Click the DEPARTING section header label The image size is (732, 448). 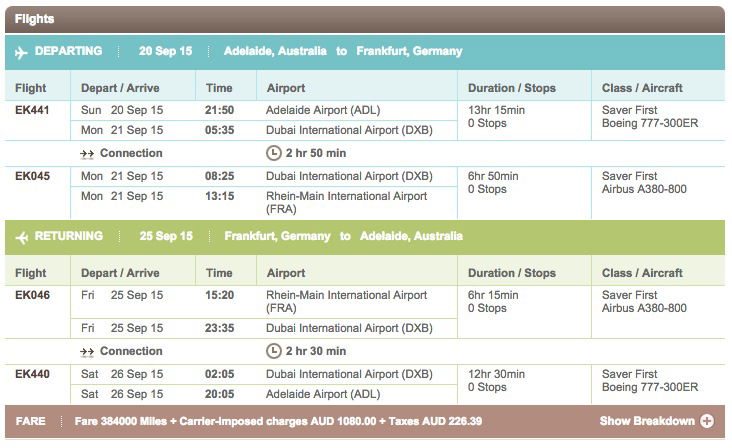(x=68, y=51)
